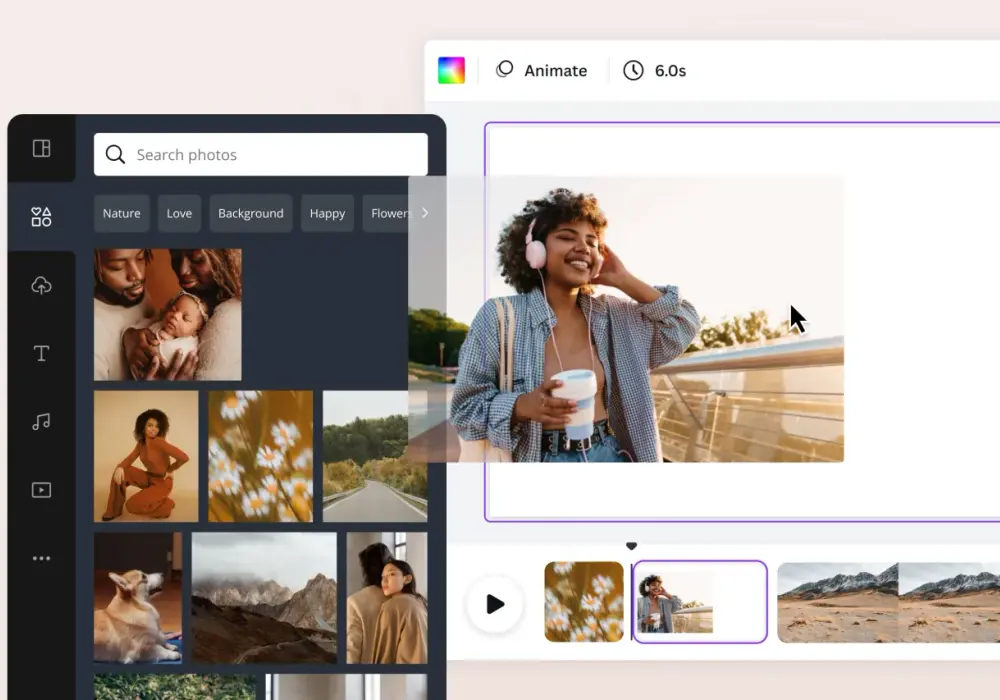
Task: Select the desert mountains timeline clip
Action: point(888,602)
